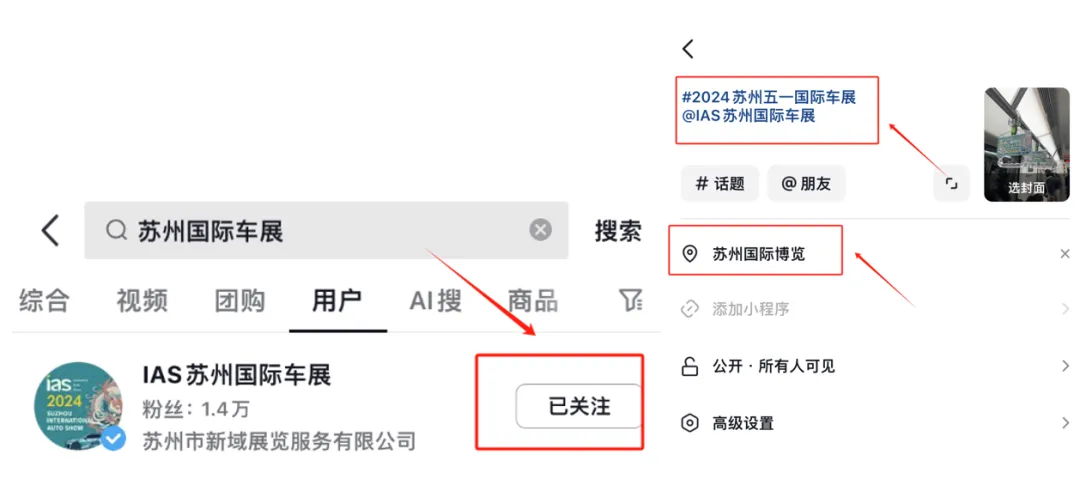Image resolution: width=1080 pixels, height=497 pixels.
Task: Tap the IAS 2024 profile avatar
Action: click(x=79, y=406)
